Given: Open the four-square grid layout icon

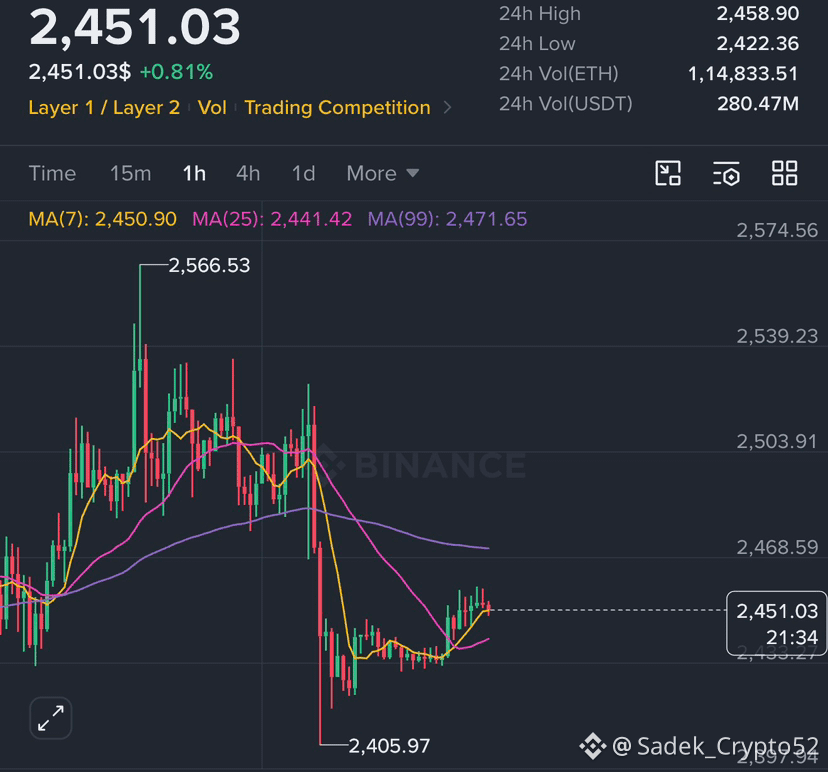Looking at the screenshot, I should 784,173.
